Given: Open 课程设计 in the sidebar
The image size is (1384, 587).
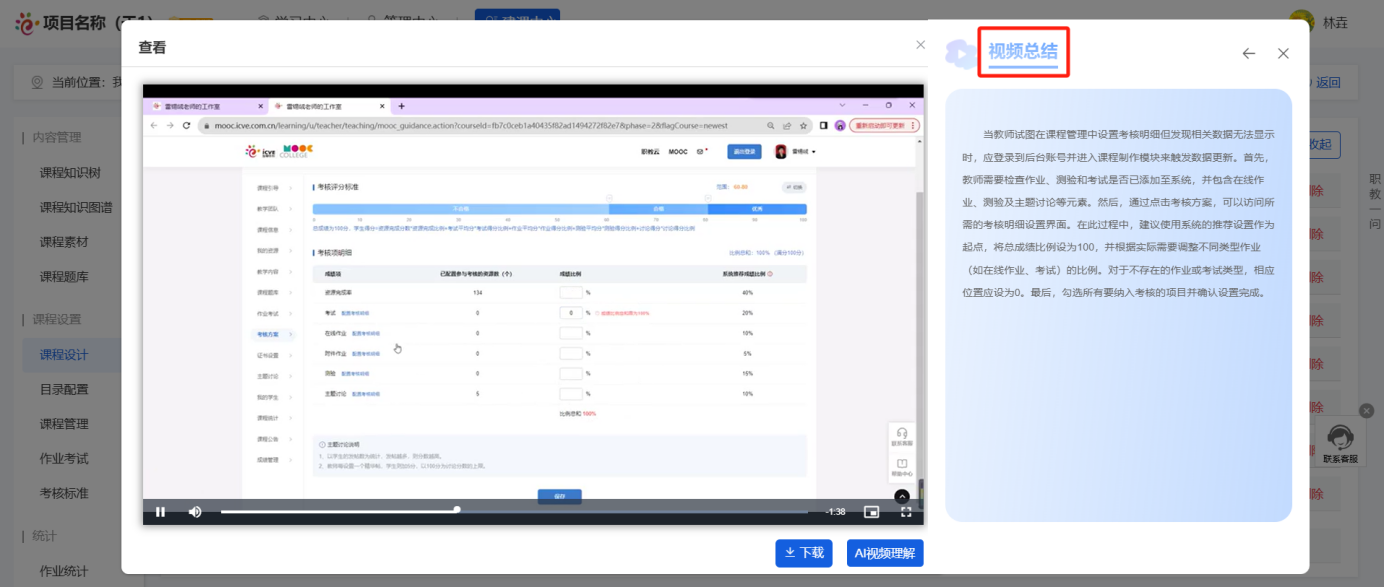Looking at the screenshot, I should pyautogui.click(x=64, y=355).
